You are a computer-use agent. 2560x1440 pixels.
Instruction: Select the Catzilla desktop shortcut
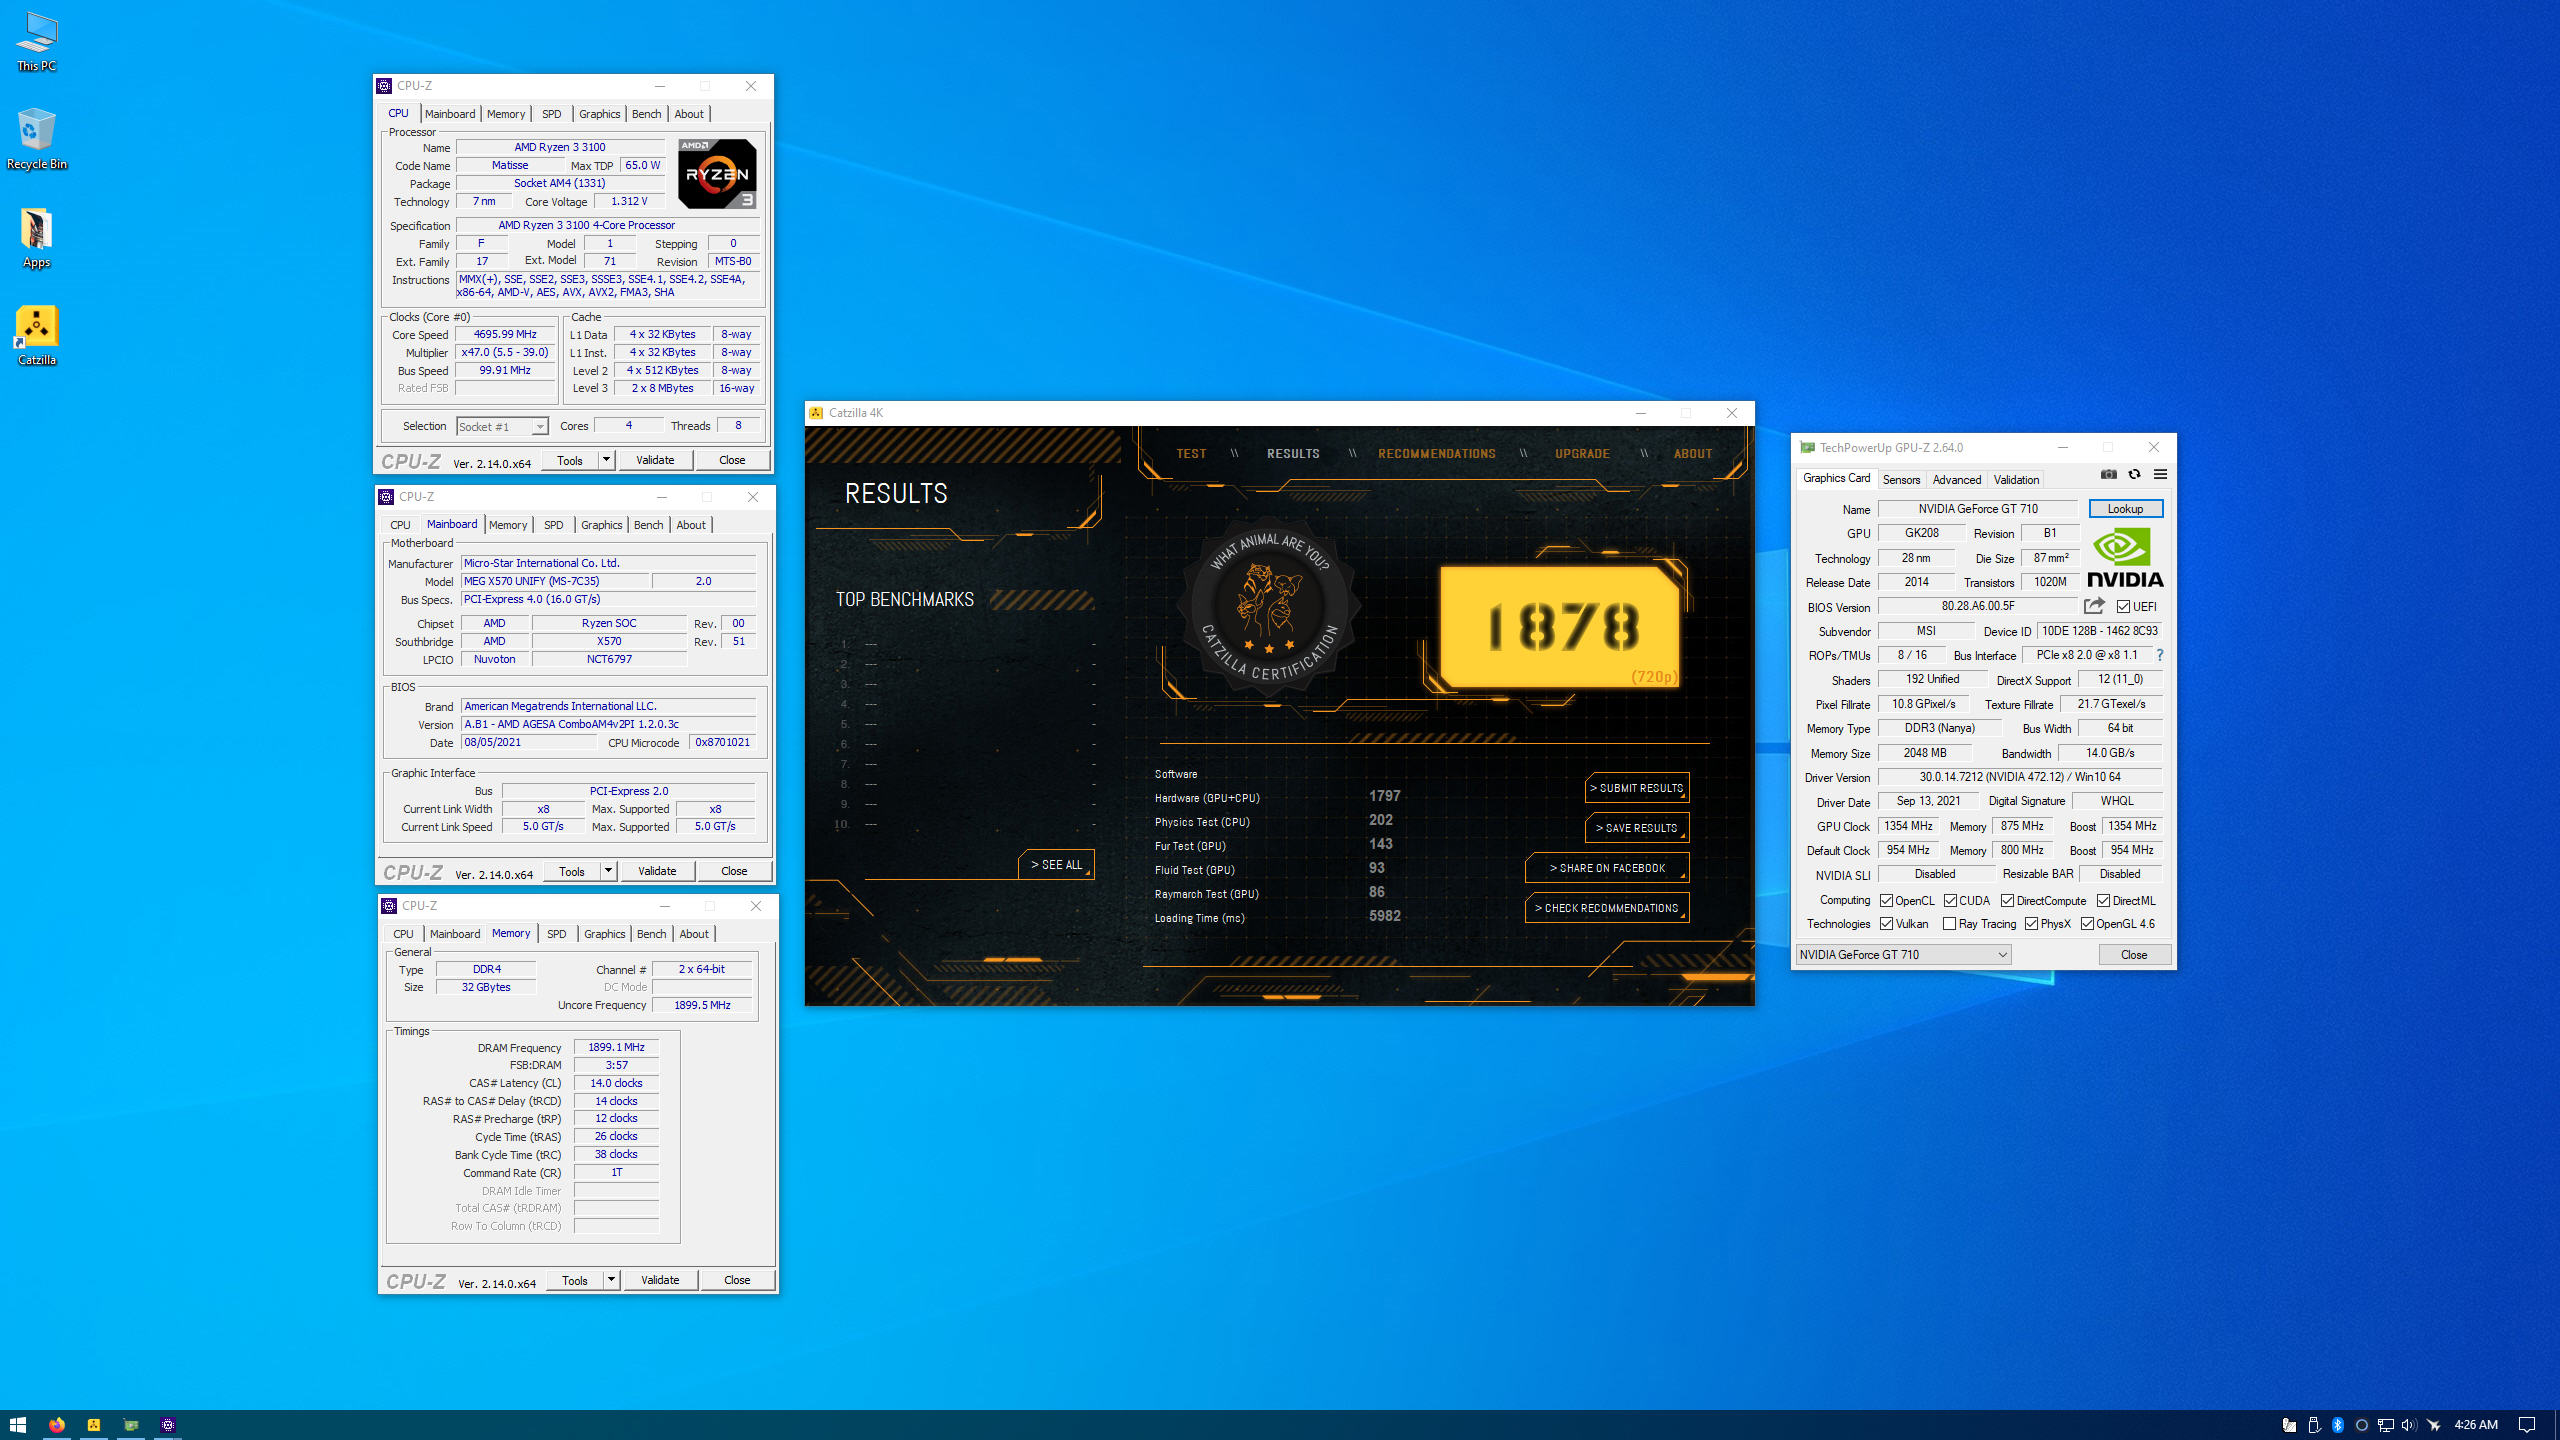37,335
